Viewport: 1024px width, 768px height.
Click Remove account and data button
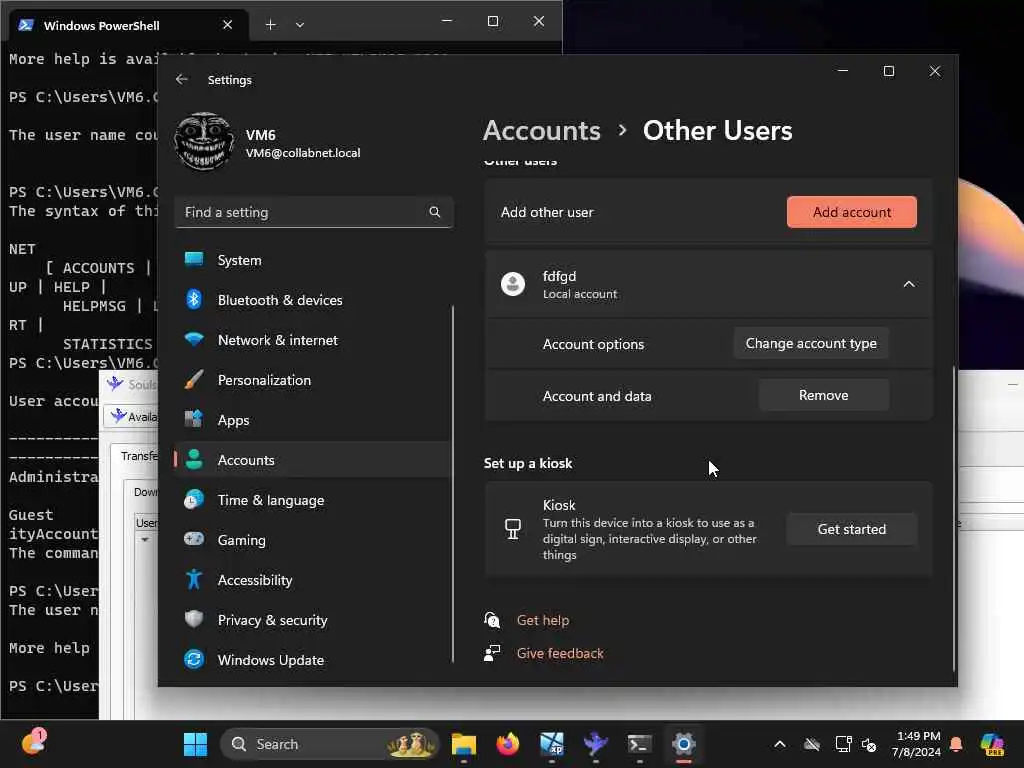click(x=824, y=395)
